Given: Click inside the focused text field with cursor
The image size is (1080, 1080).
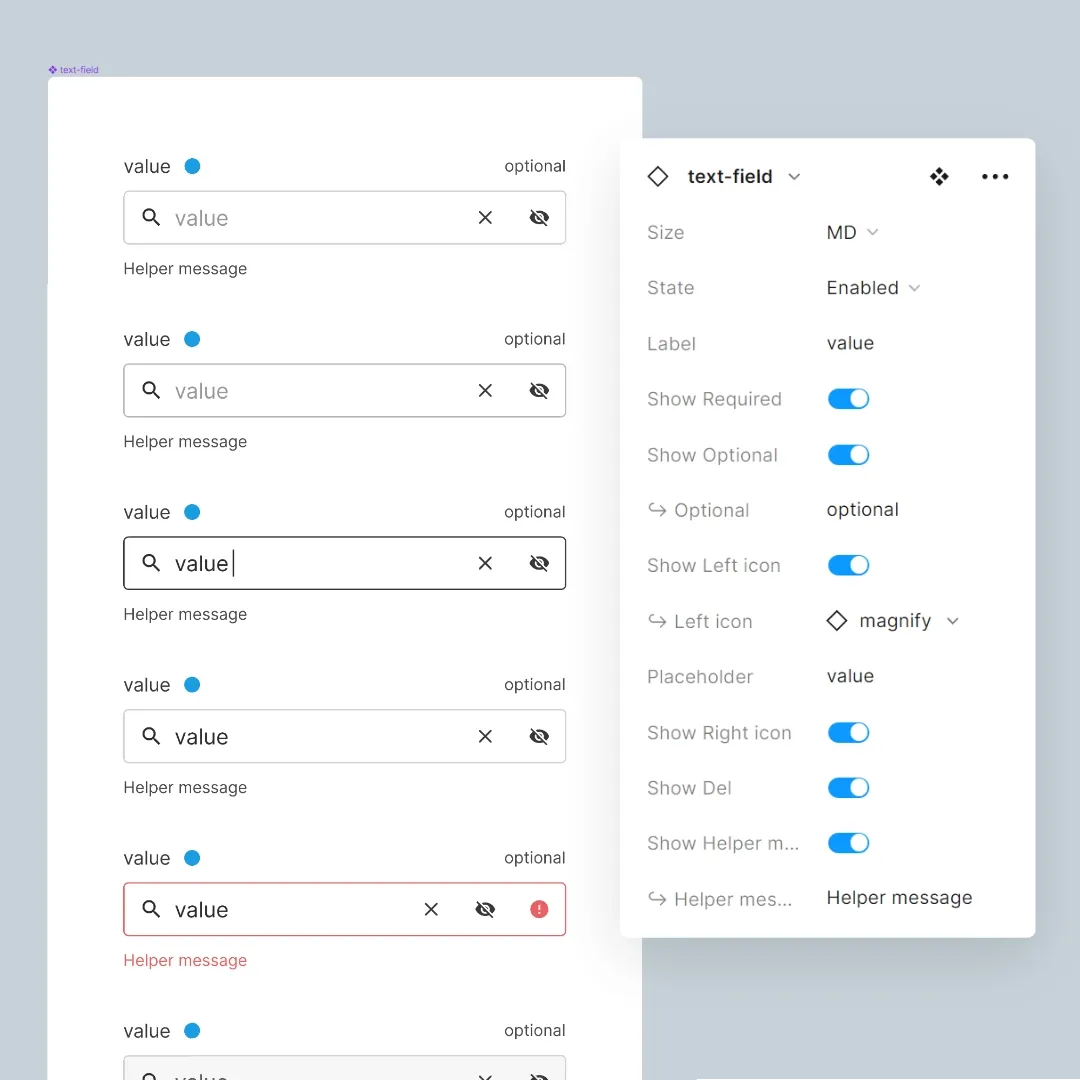Looking at the screenshot, I should [x=344, y=563].
